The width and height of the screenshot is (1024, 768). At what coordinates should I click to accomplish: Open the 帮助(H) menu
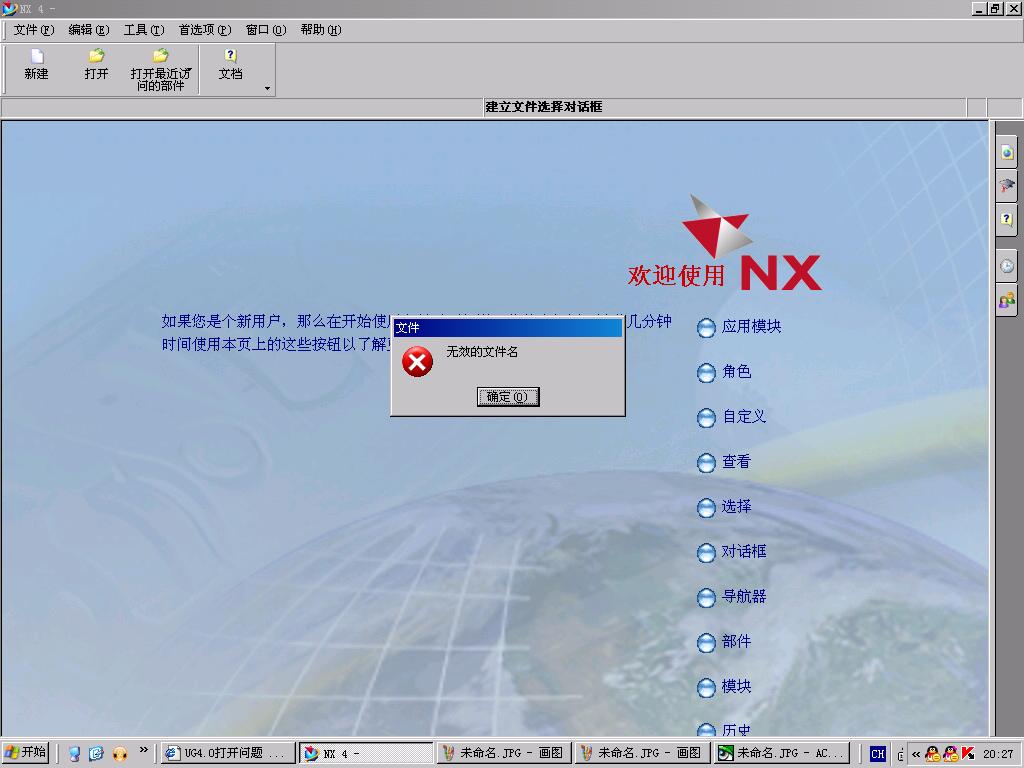click(321, 29)
